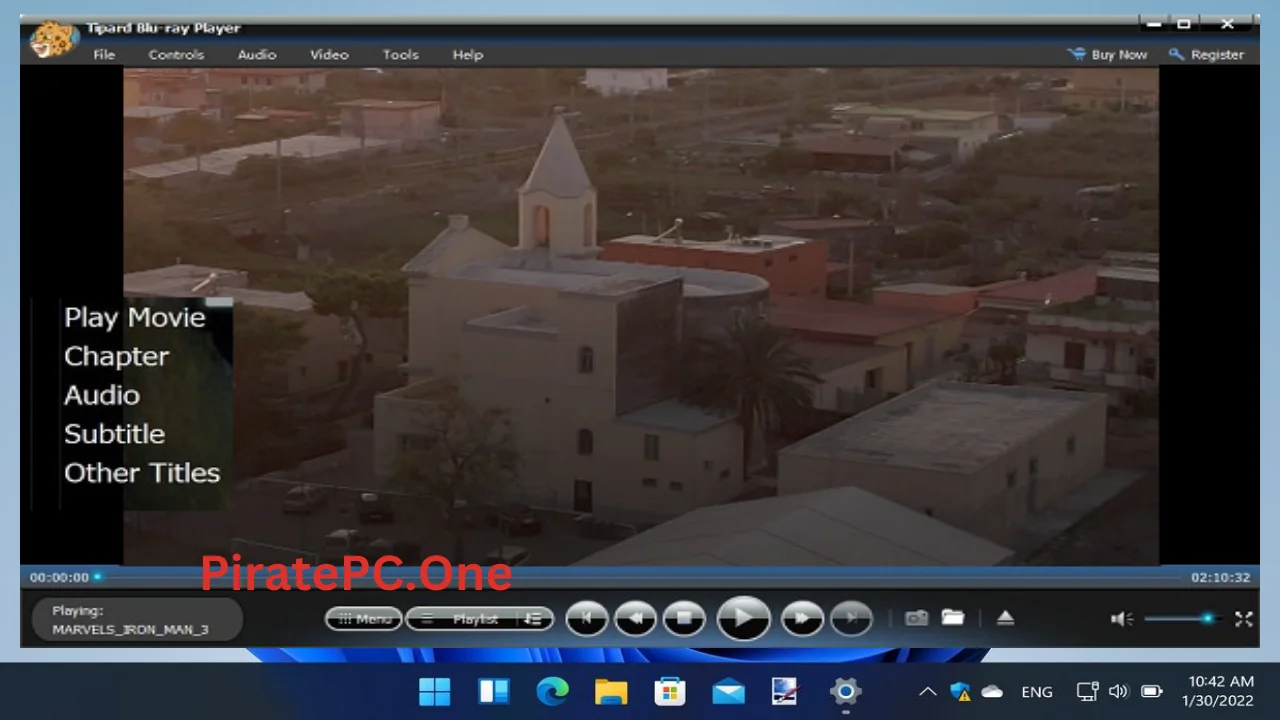The height and width of the screenshot is (720, 1280).
Task: Launch Microsoft Edge from taskbar
Action: click(552, 691)
